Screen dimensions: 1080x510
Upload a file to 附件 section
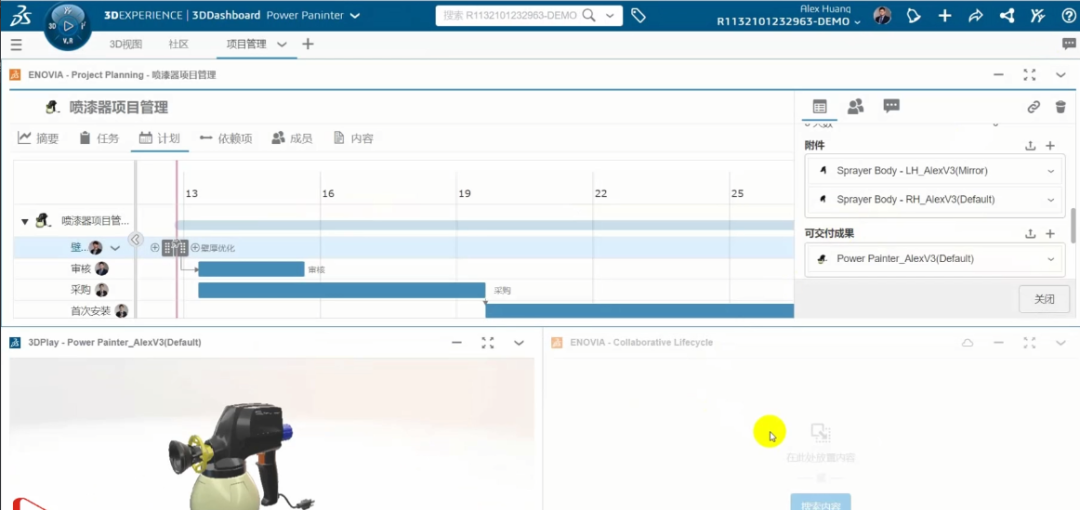click(x=1030, y=145)
